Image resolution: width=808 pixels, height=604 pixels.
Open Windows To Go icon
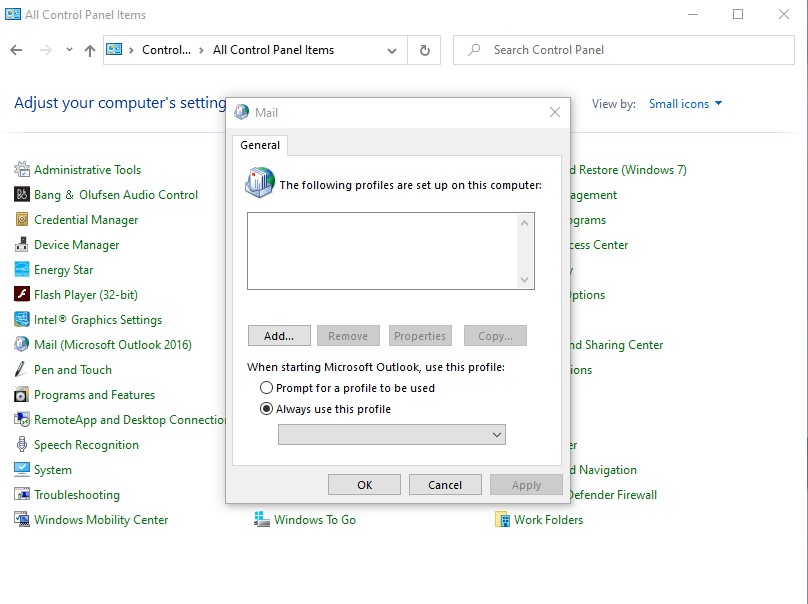click(x=262, y=519)
